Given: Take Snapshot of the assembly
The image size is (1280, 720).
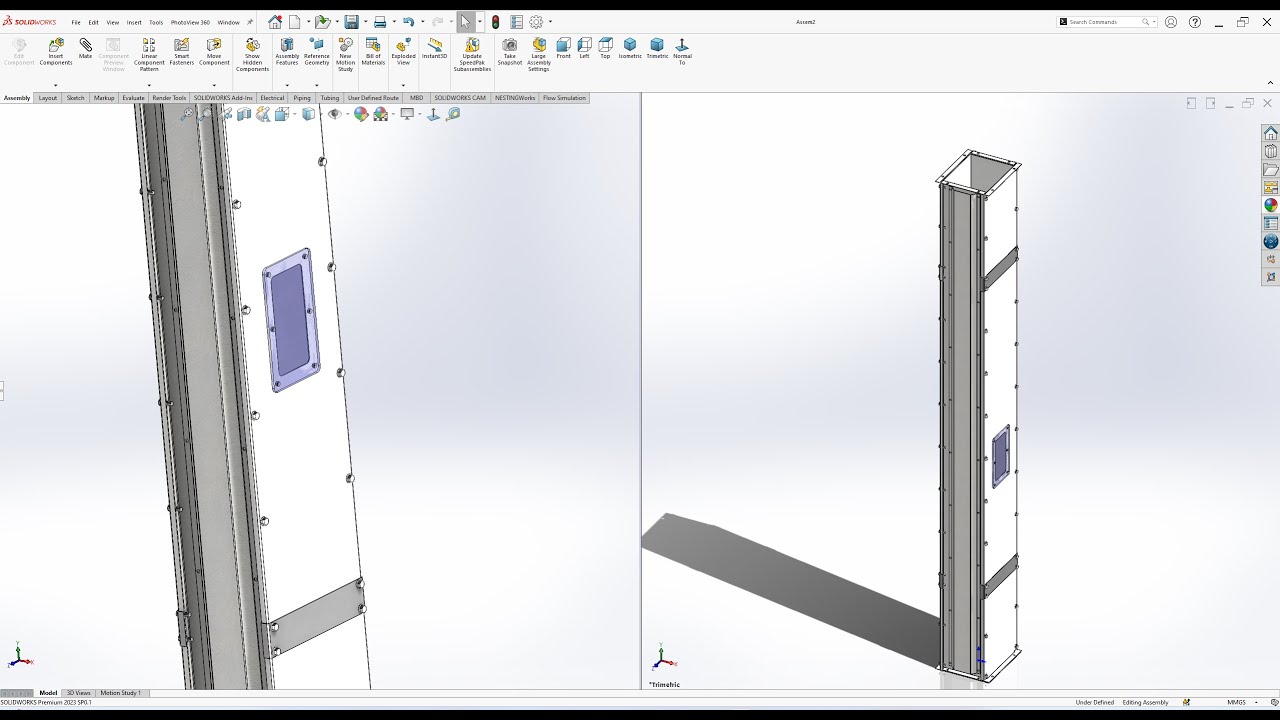Looking at the screenshot, I should click(510, 52).
